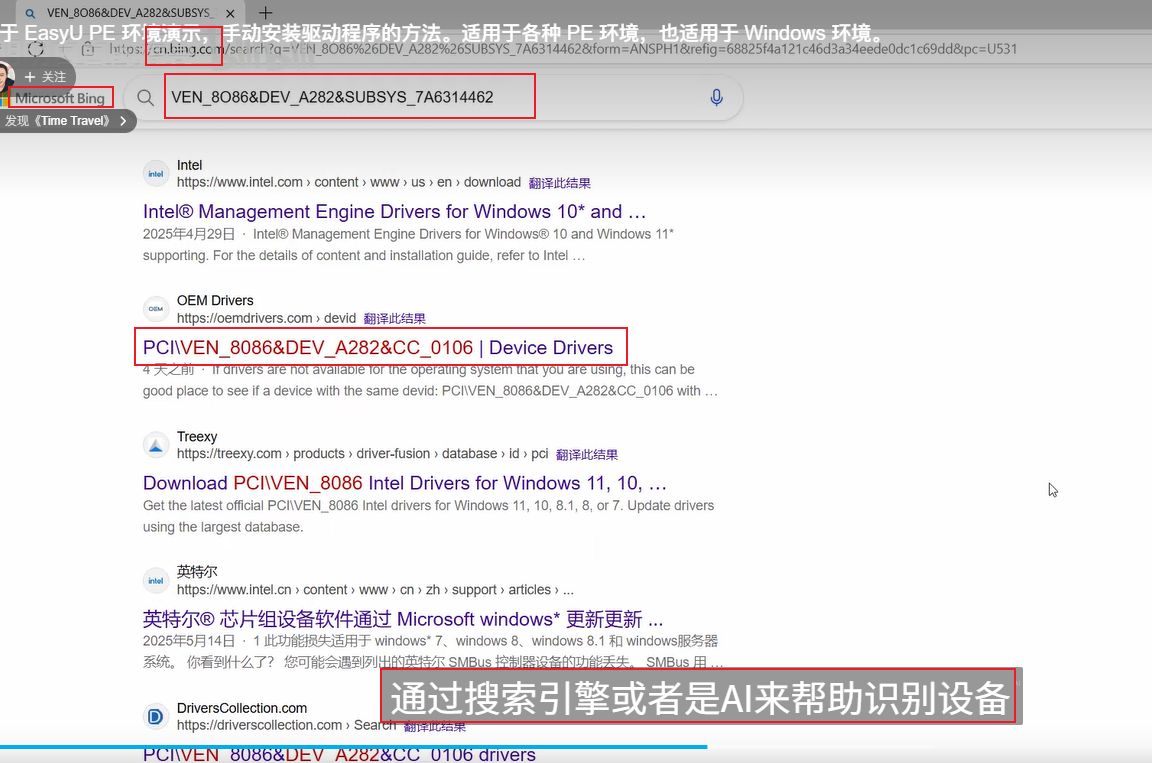
Task: Click the driverscollection.com breadcrumb URL
Action: pyautogui.click(x=287, y=725)
